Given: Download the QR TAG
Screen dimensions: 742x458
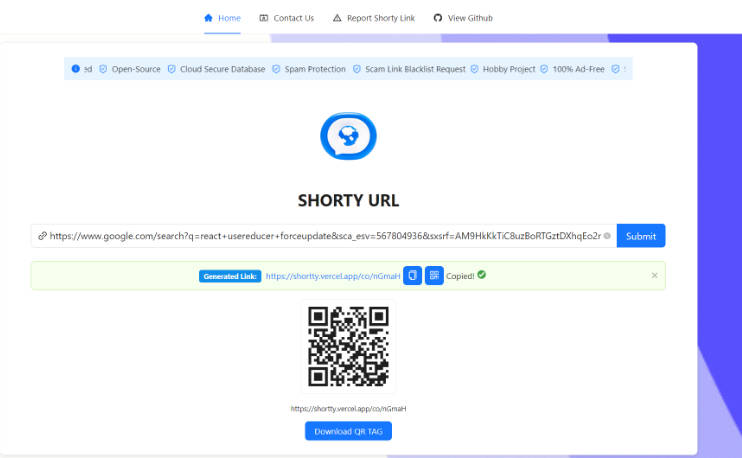Looking at the screenshot, I should (x=348, y=431).
